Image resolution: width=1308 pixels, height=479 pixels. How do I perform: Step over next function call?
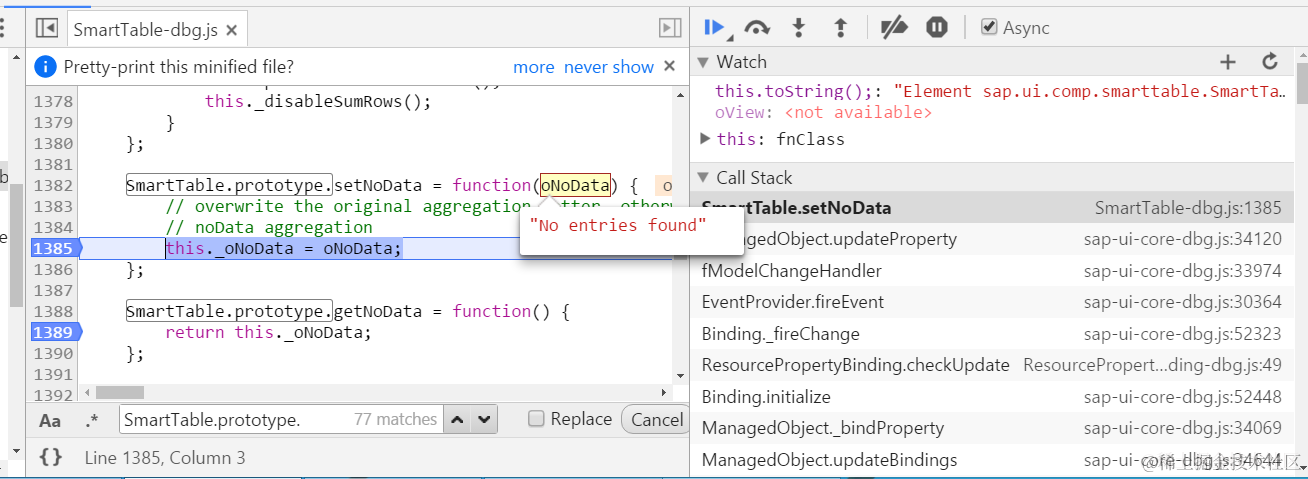click(x=757, y=27)
